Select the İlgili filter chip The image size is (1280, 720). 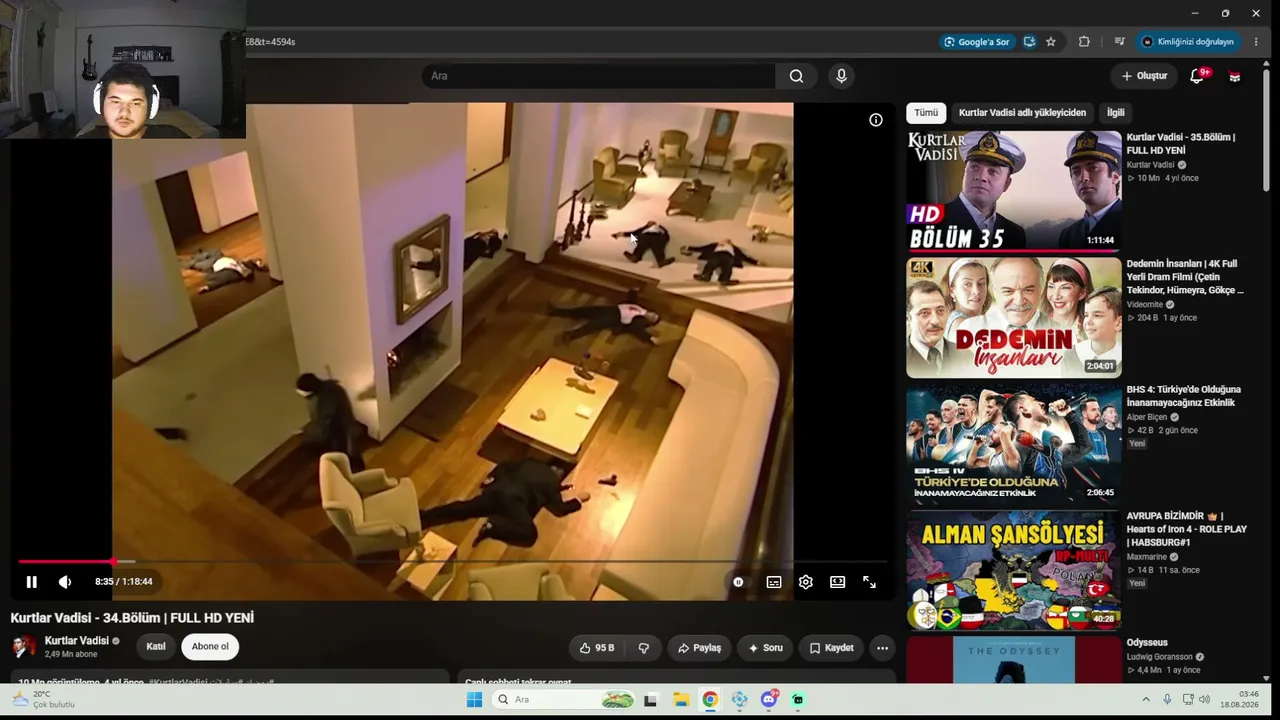tap(1116, 113)
